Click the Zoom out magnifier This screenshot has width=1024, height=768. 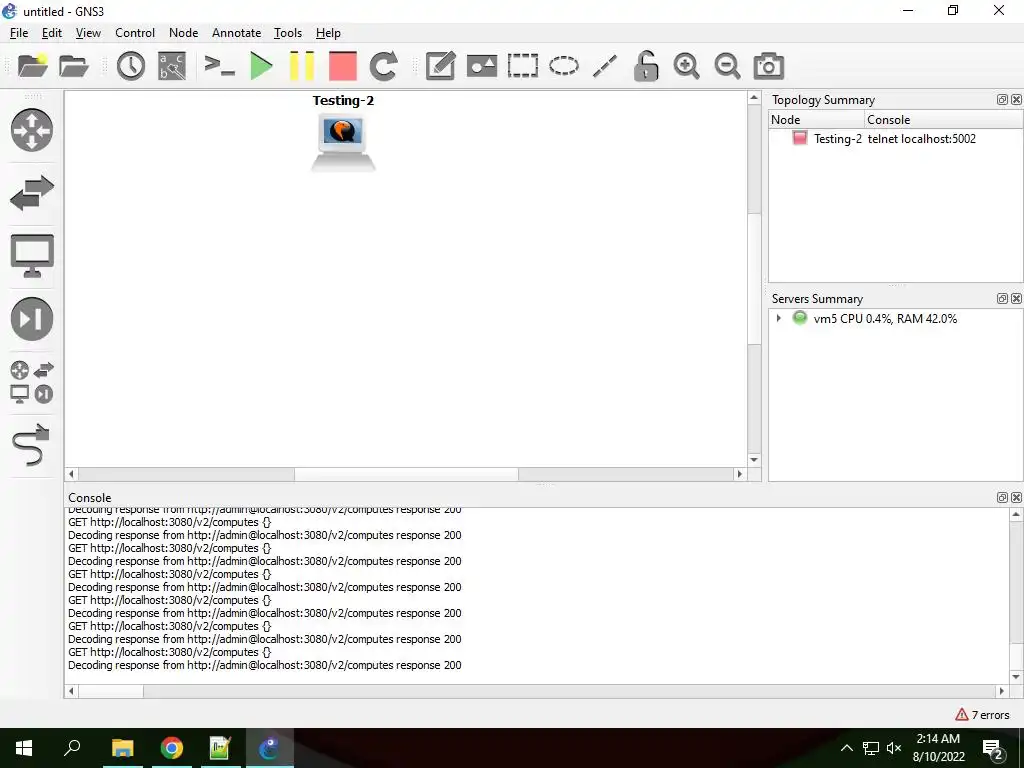727,66
